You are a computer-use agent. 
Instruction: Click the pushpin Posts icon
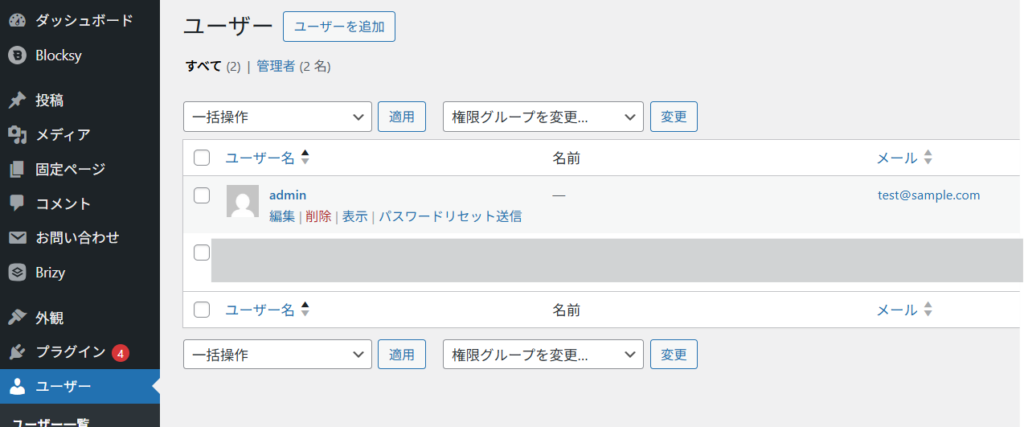click(16, 100)
